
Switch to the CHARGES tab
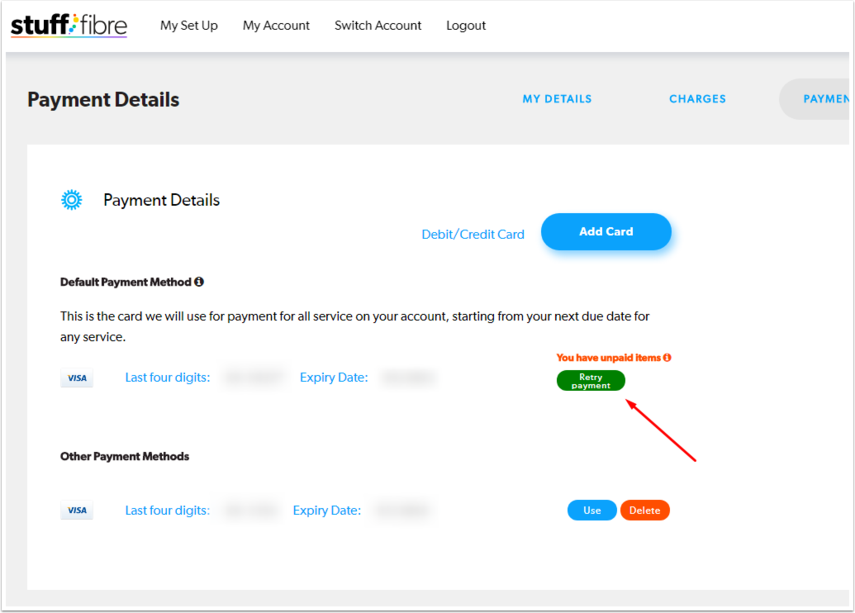pyautogui.click(x=697, y=99)
